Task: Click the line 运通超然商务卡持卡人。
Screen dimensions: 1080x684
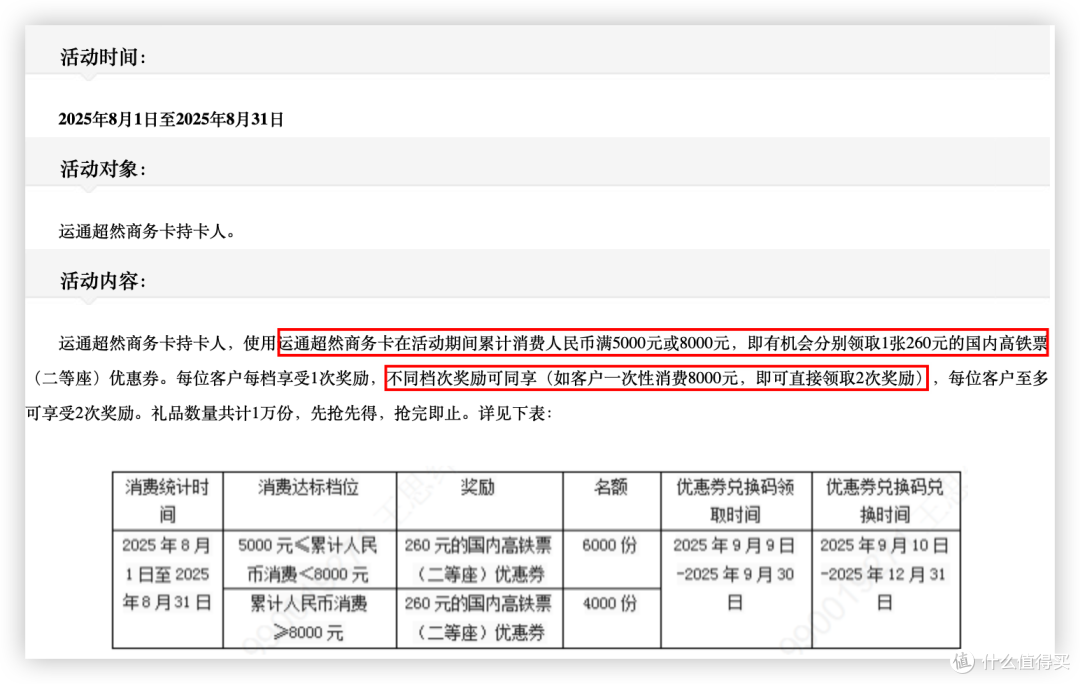Action: pos(148,231)
